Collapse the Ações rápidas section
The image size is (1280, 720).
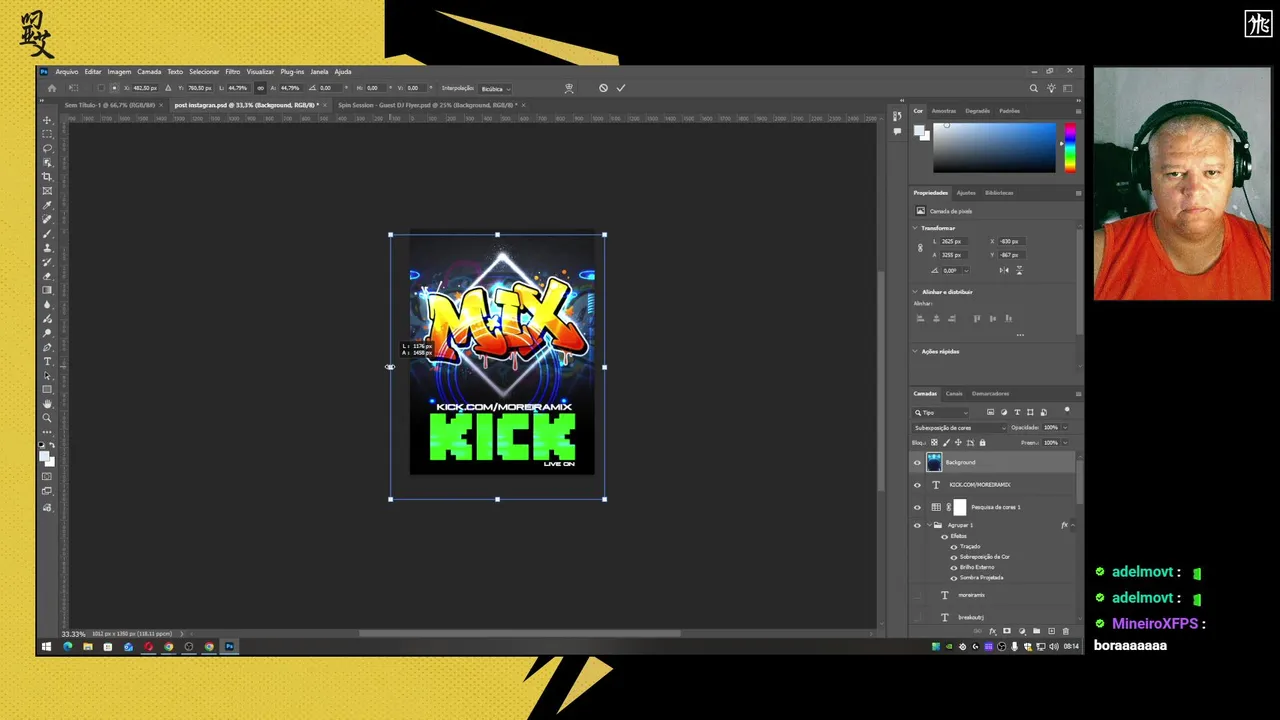click(915, 351)
